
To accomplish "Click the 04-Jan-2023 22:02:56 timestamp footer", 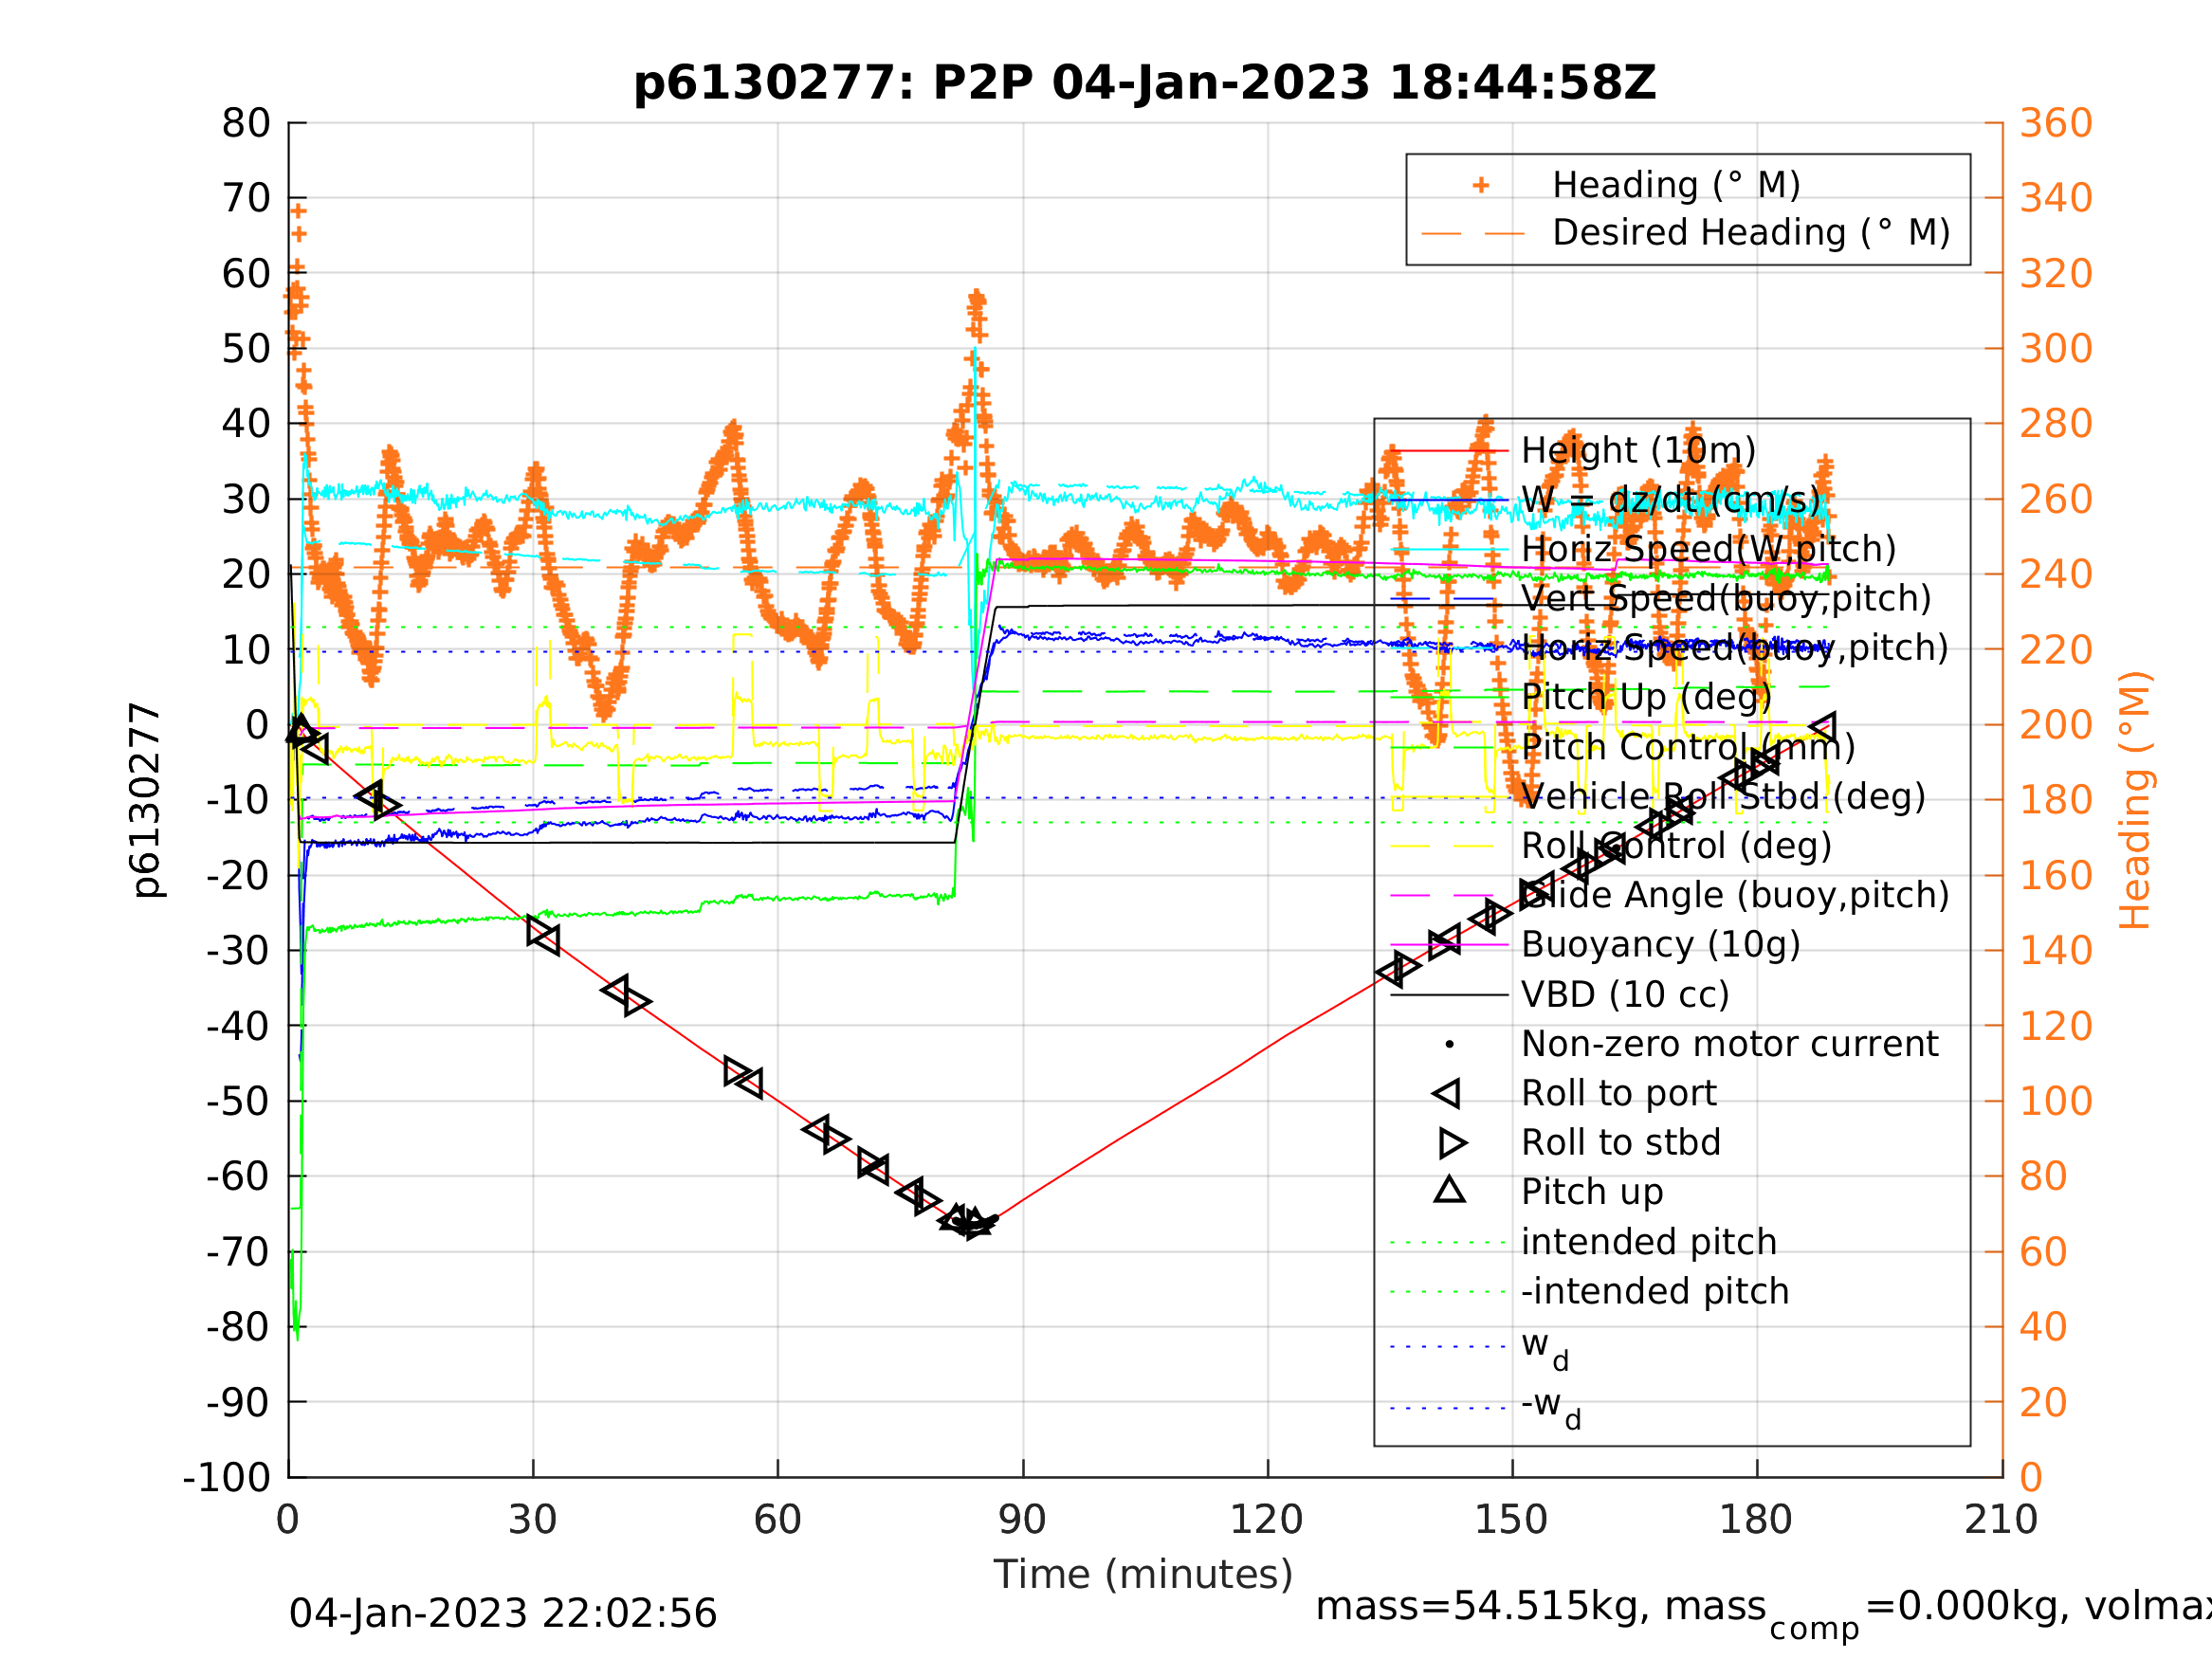I will tap(503, 1614).
